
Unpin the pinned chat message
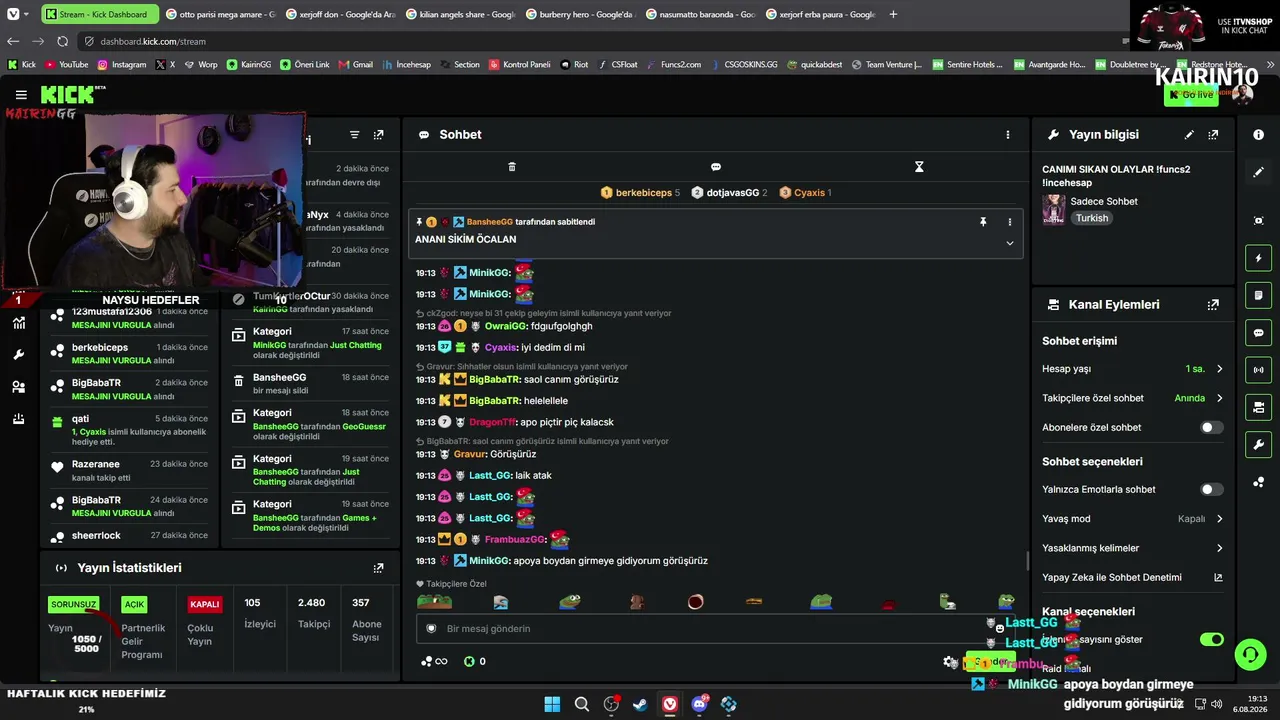(x=983, y=222)
